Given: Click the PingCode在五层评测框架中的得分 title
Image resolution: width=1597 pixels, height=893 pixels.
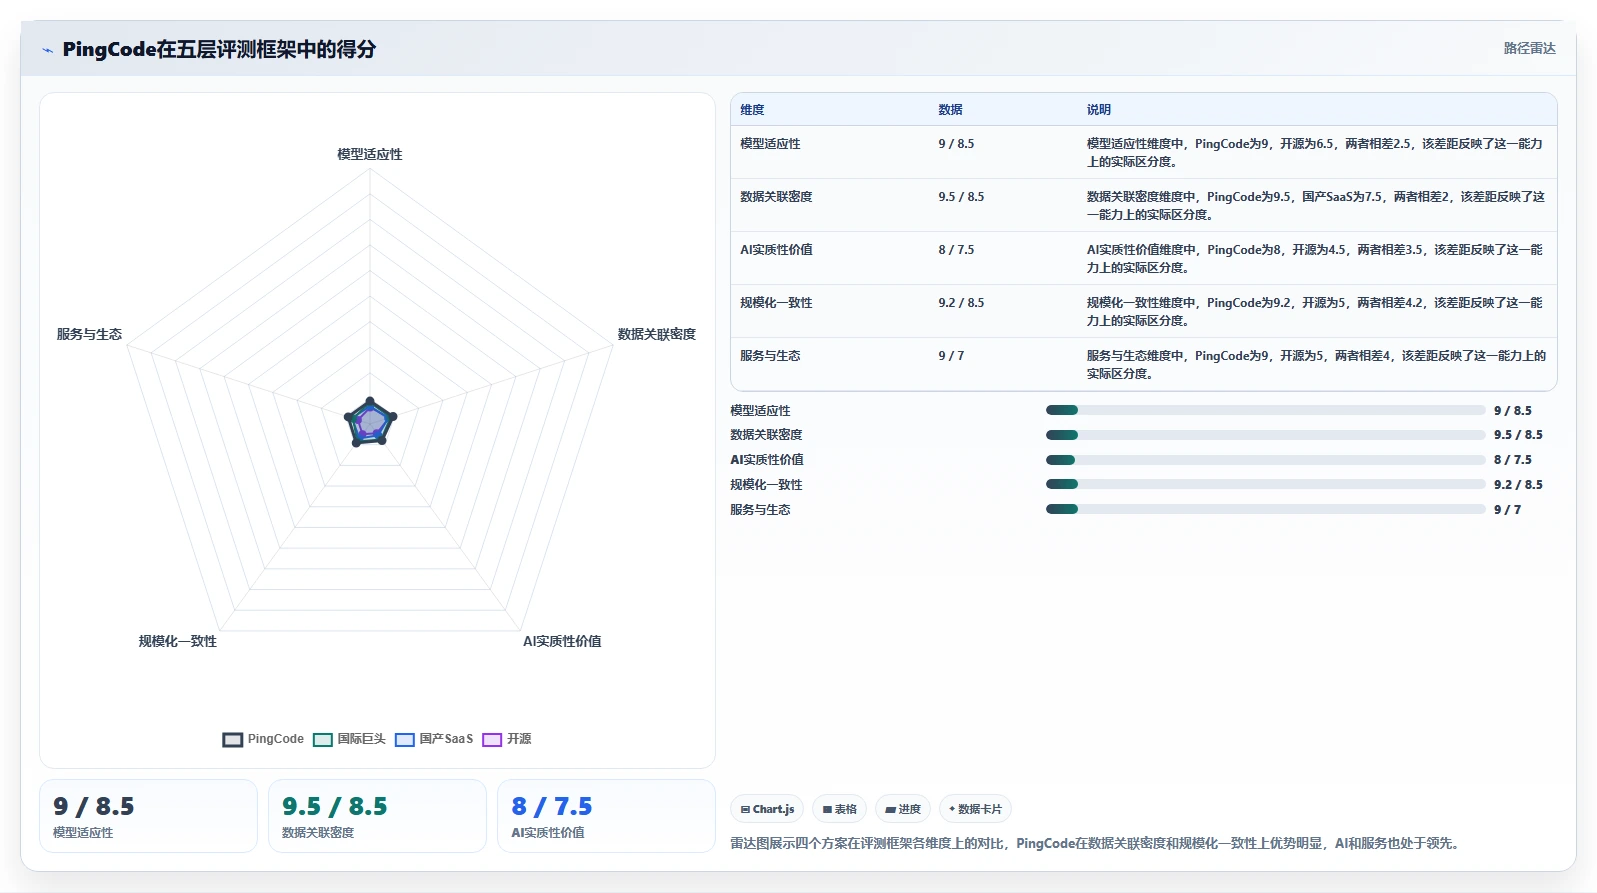Looking at the screenshot, I should [x=219, y=49].
